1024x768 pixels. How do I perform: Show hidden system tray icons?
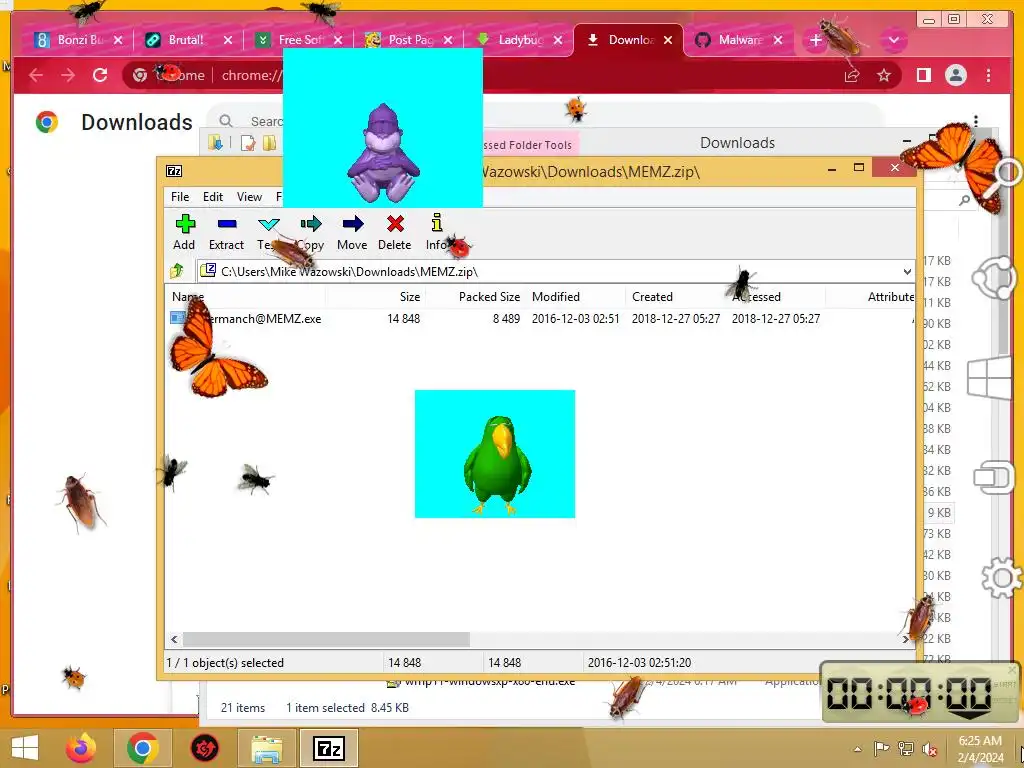click(857, 749)
